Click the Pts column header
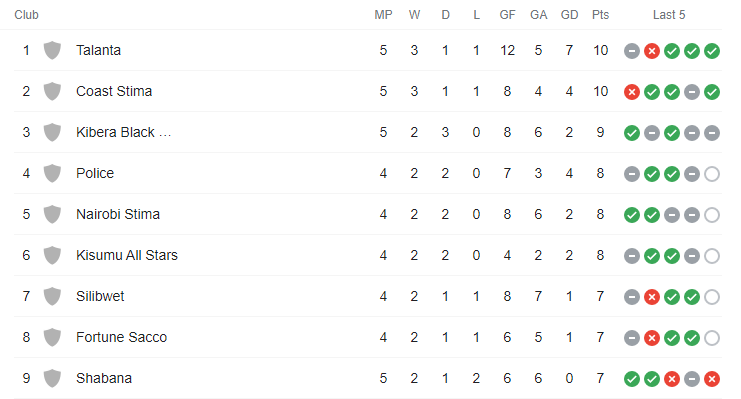 click(600, 15)
